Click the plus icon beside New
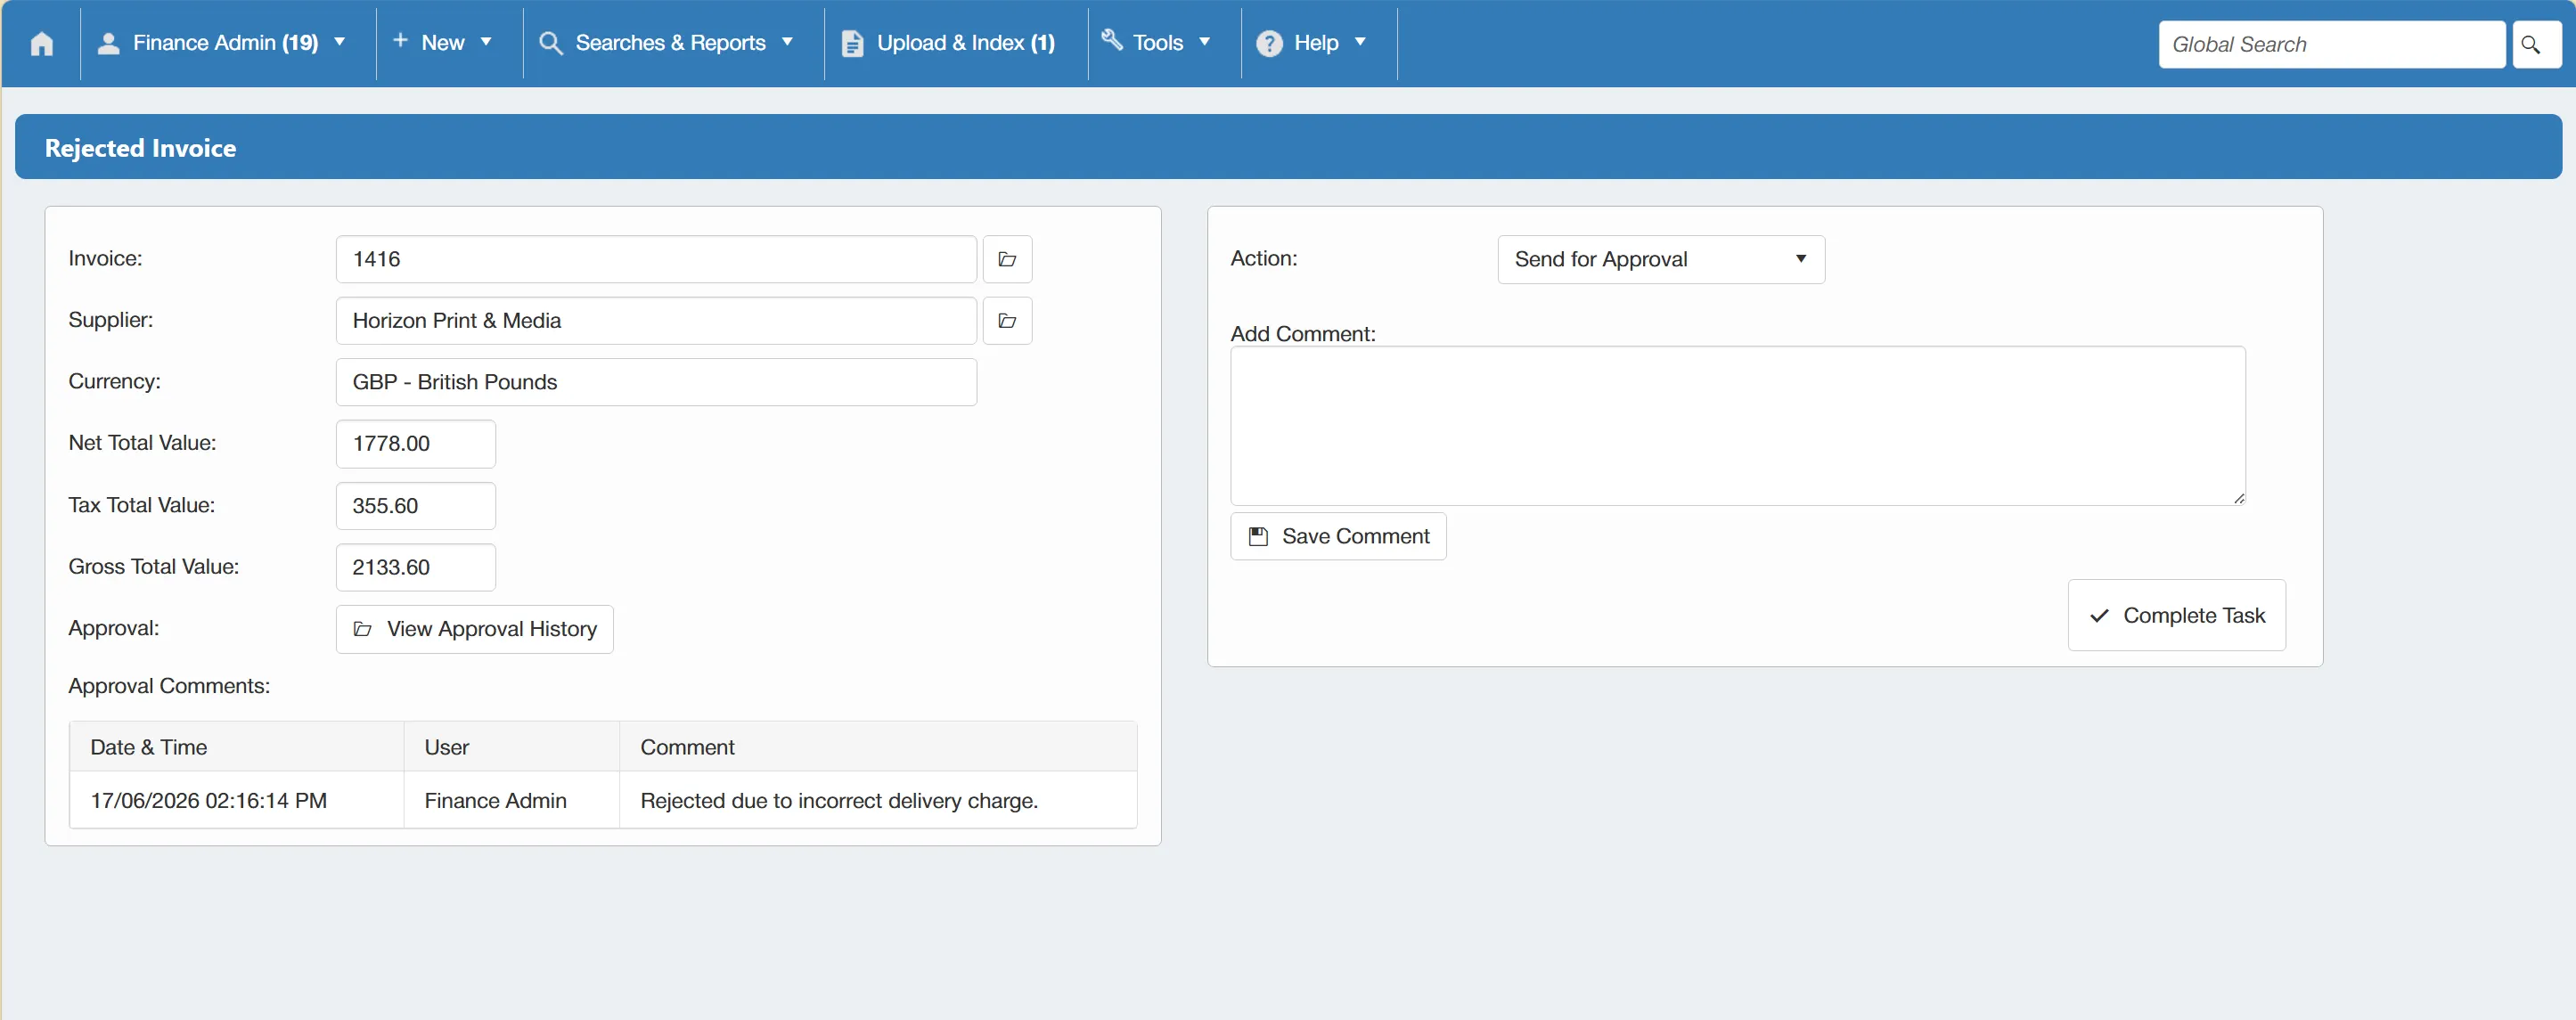This screenshot has width=2576, height=1020. click(400, 40)
